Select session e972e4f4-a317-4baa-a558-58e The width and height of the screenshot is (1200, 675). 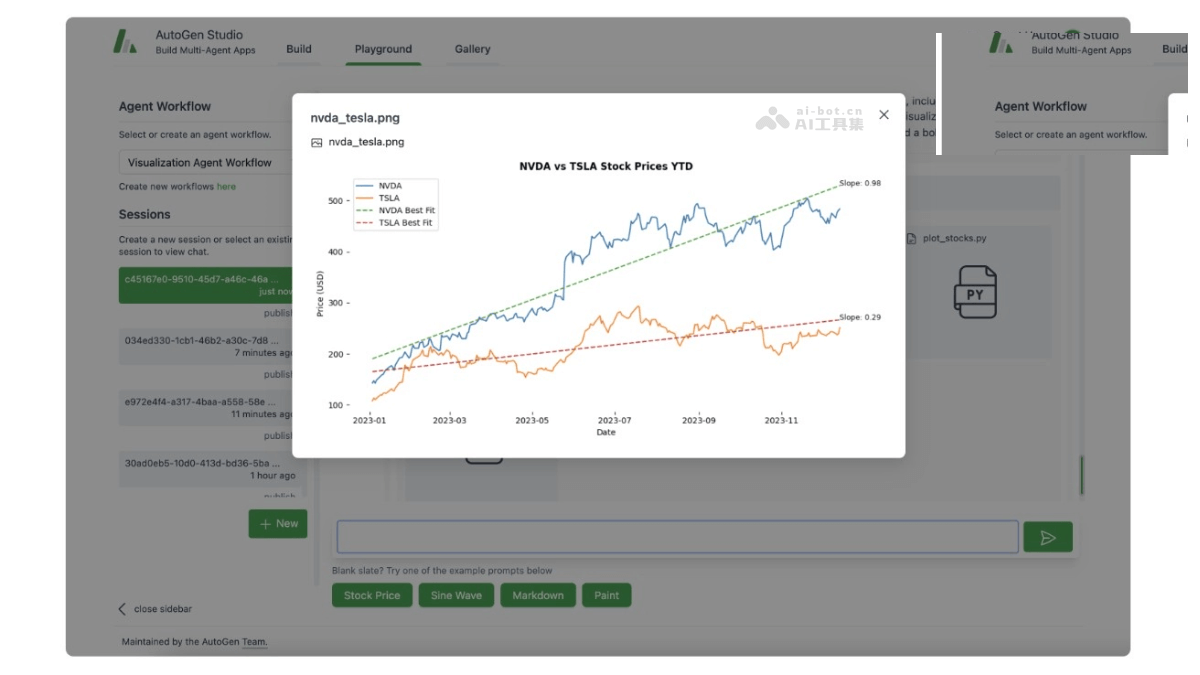(x=207, y=407)
